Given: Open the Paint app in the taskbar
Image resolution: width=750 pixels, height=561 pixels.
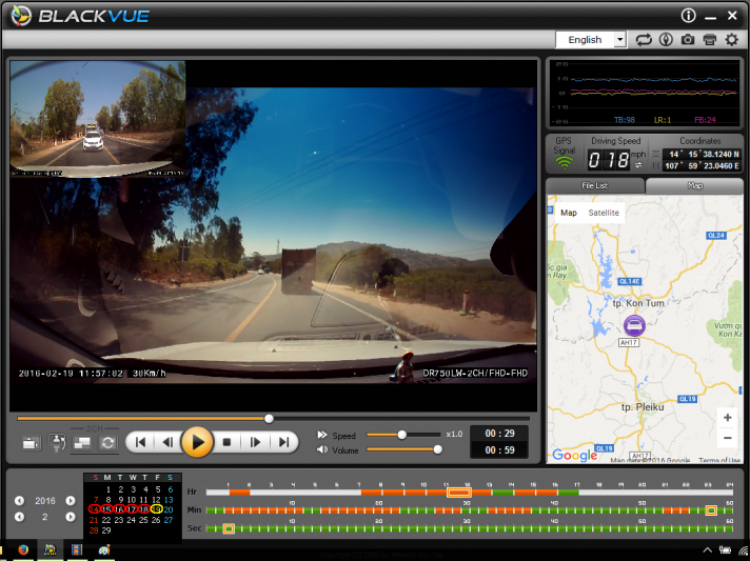Looking at the screenshot, I should pos(103,550).
